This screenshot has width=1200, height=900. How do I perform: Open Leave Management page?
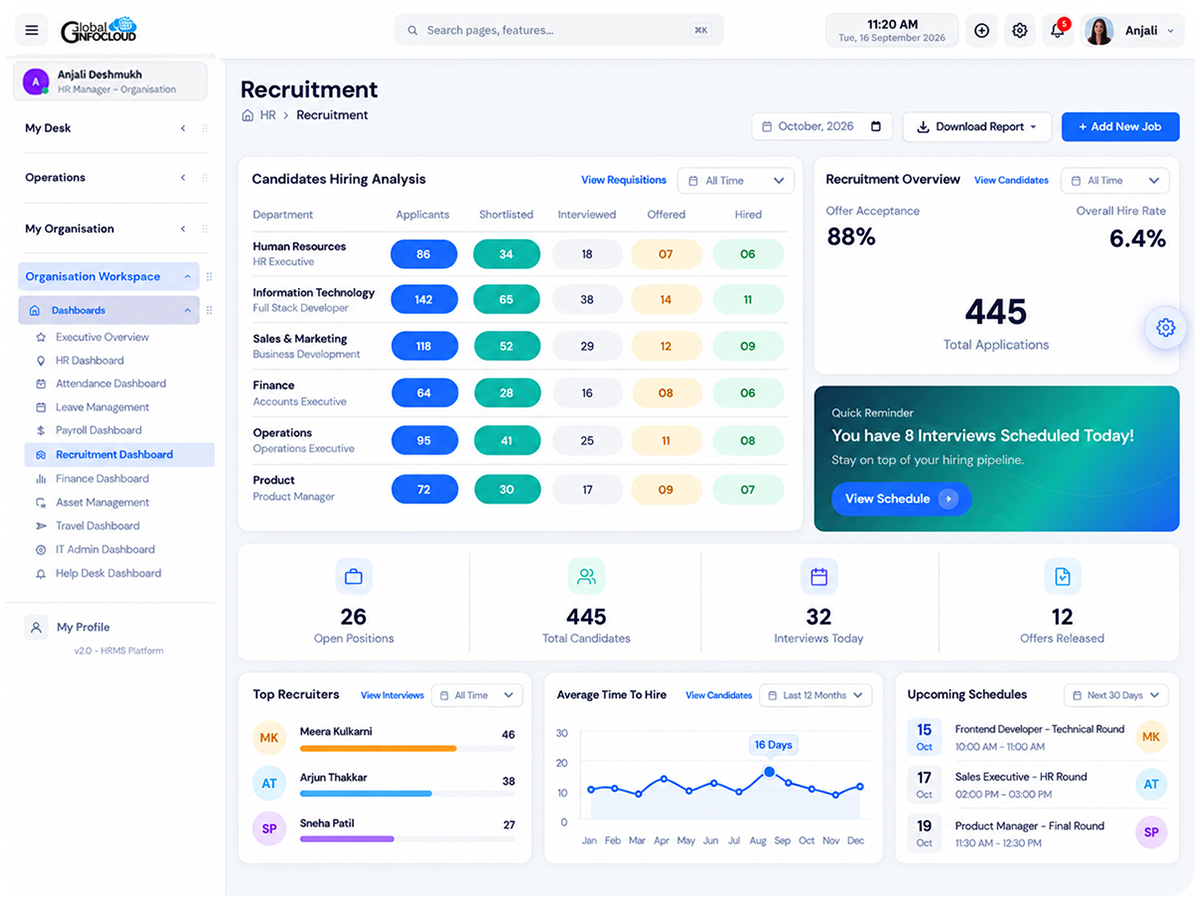(x=102, y=407)
